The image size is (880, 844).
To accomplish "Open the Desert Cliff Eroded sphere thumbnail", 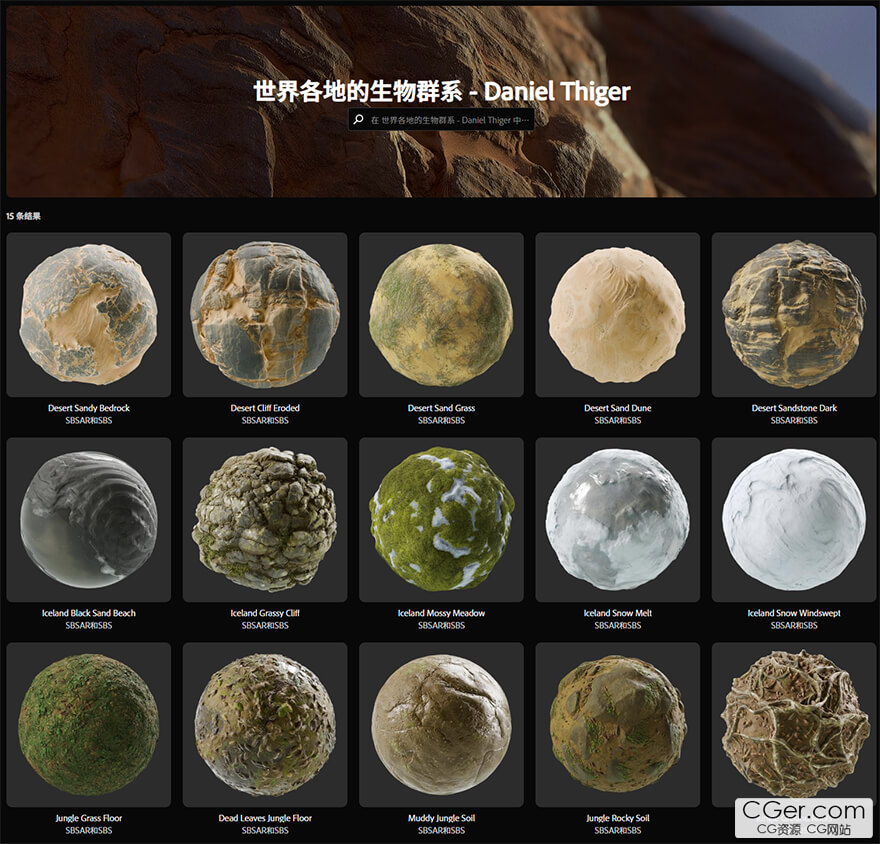I will coord(265,315).
